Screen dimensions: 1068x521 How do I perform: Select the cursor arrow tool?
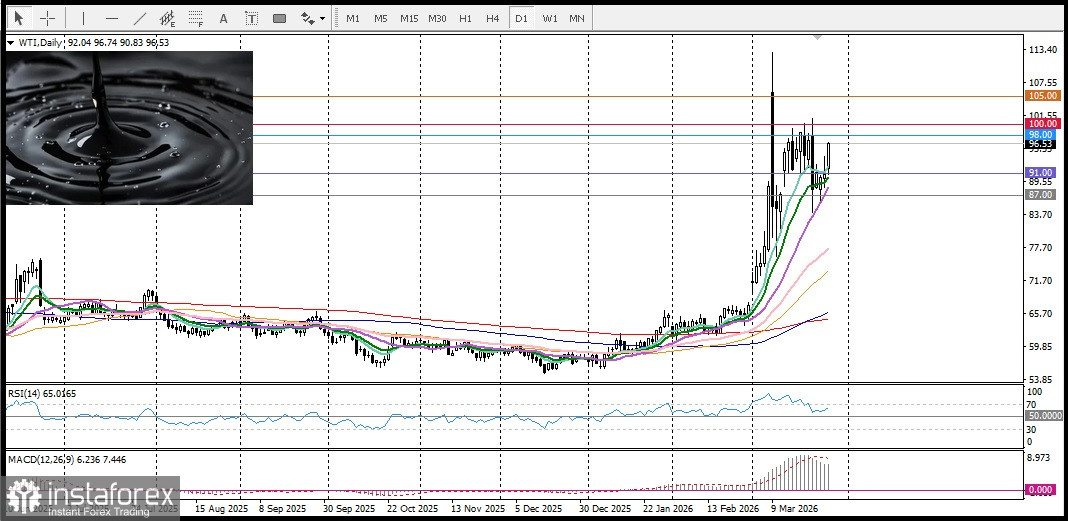click(18, 18)
